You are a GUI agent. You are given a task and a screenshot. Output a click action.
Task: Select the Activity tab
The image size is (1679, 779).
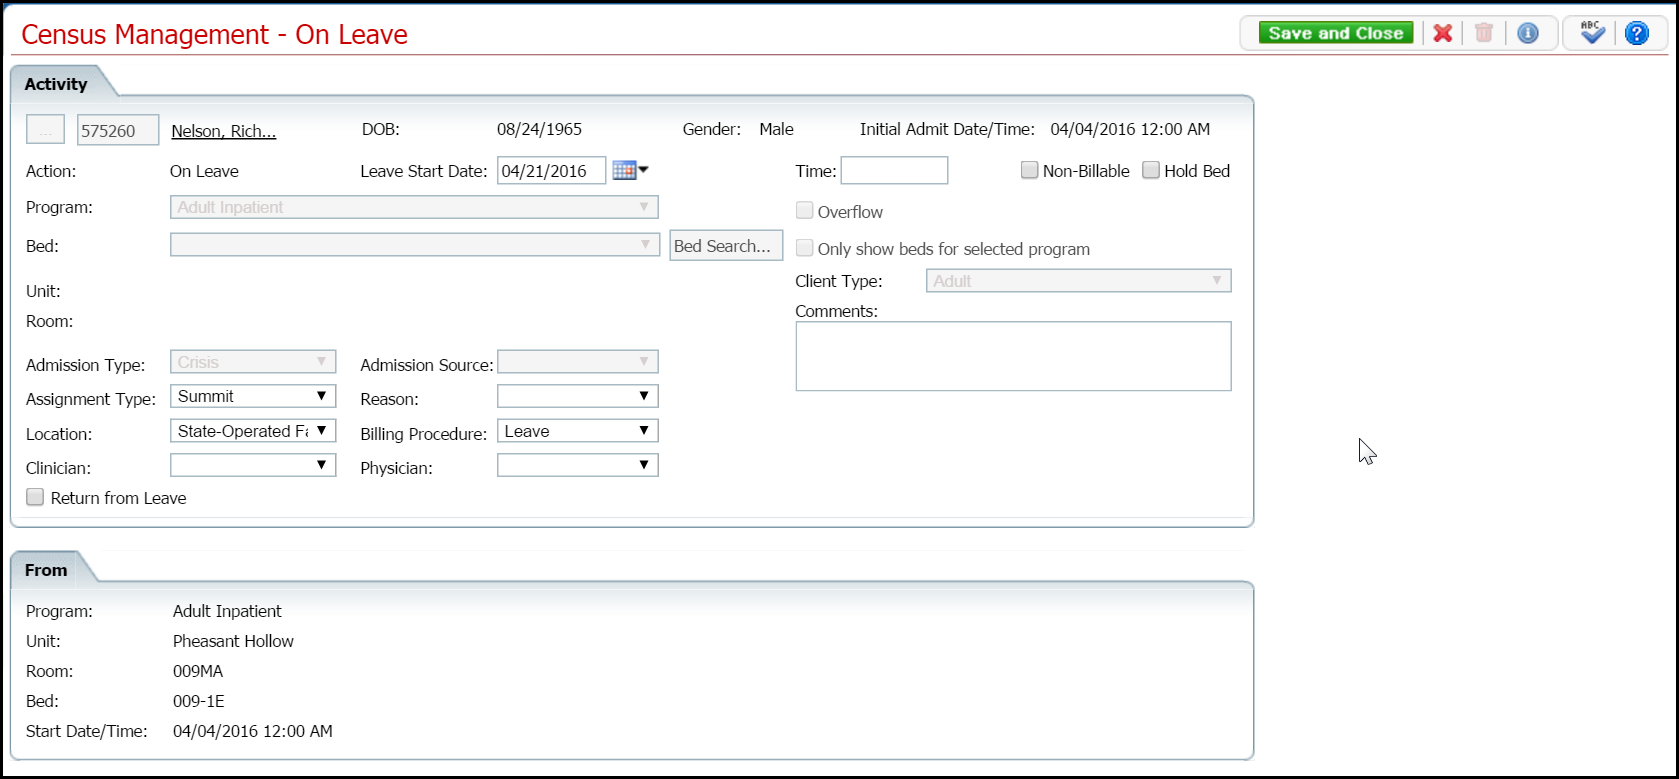(56, 84)
